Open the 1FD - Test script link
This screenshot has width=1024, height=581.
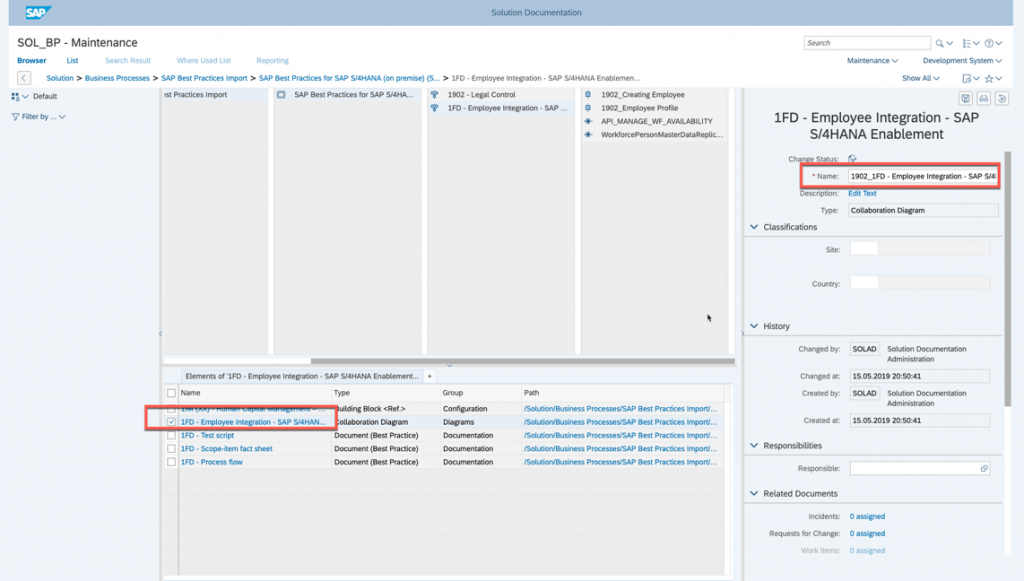207,435
